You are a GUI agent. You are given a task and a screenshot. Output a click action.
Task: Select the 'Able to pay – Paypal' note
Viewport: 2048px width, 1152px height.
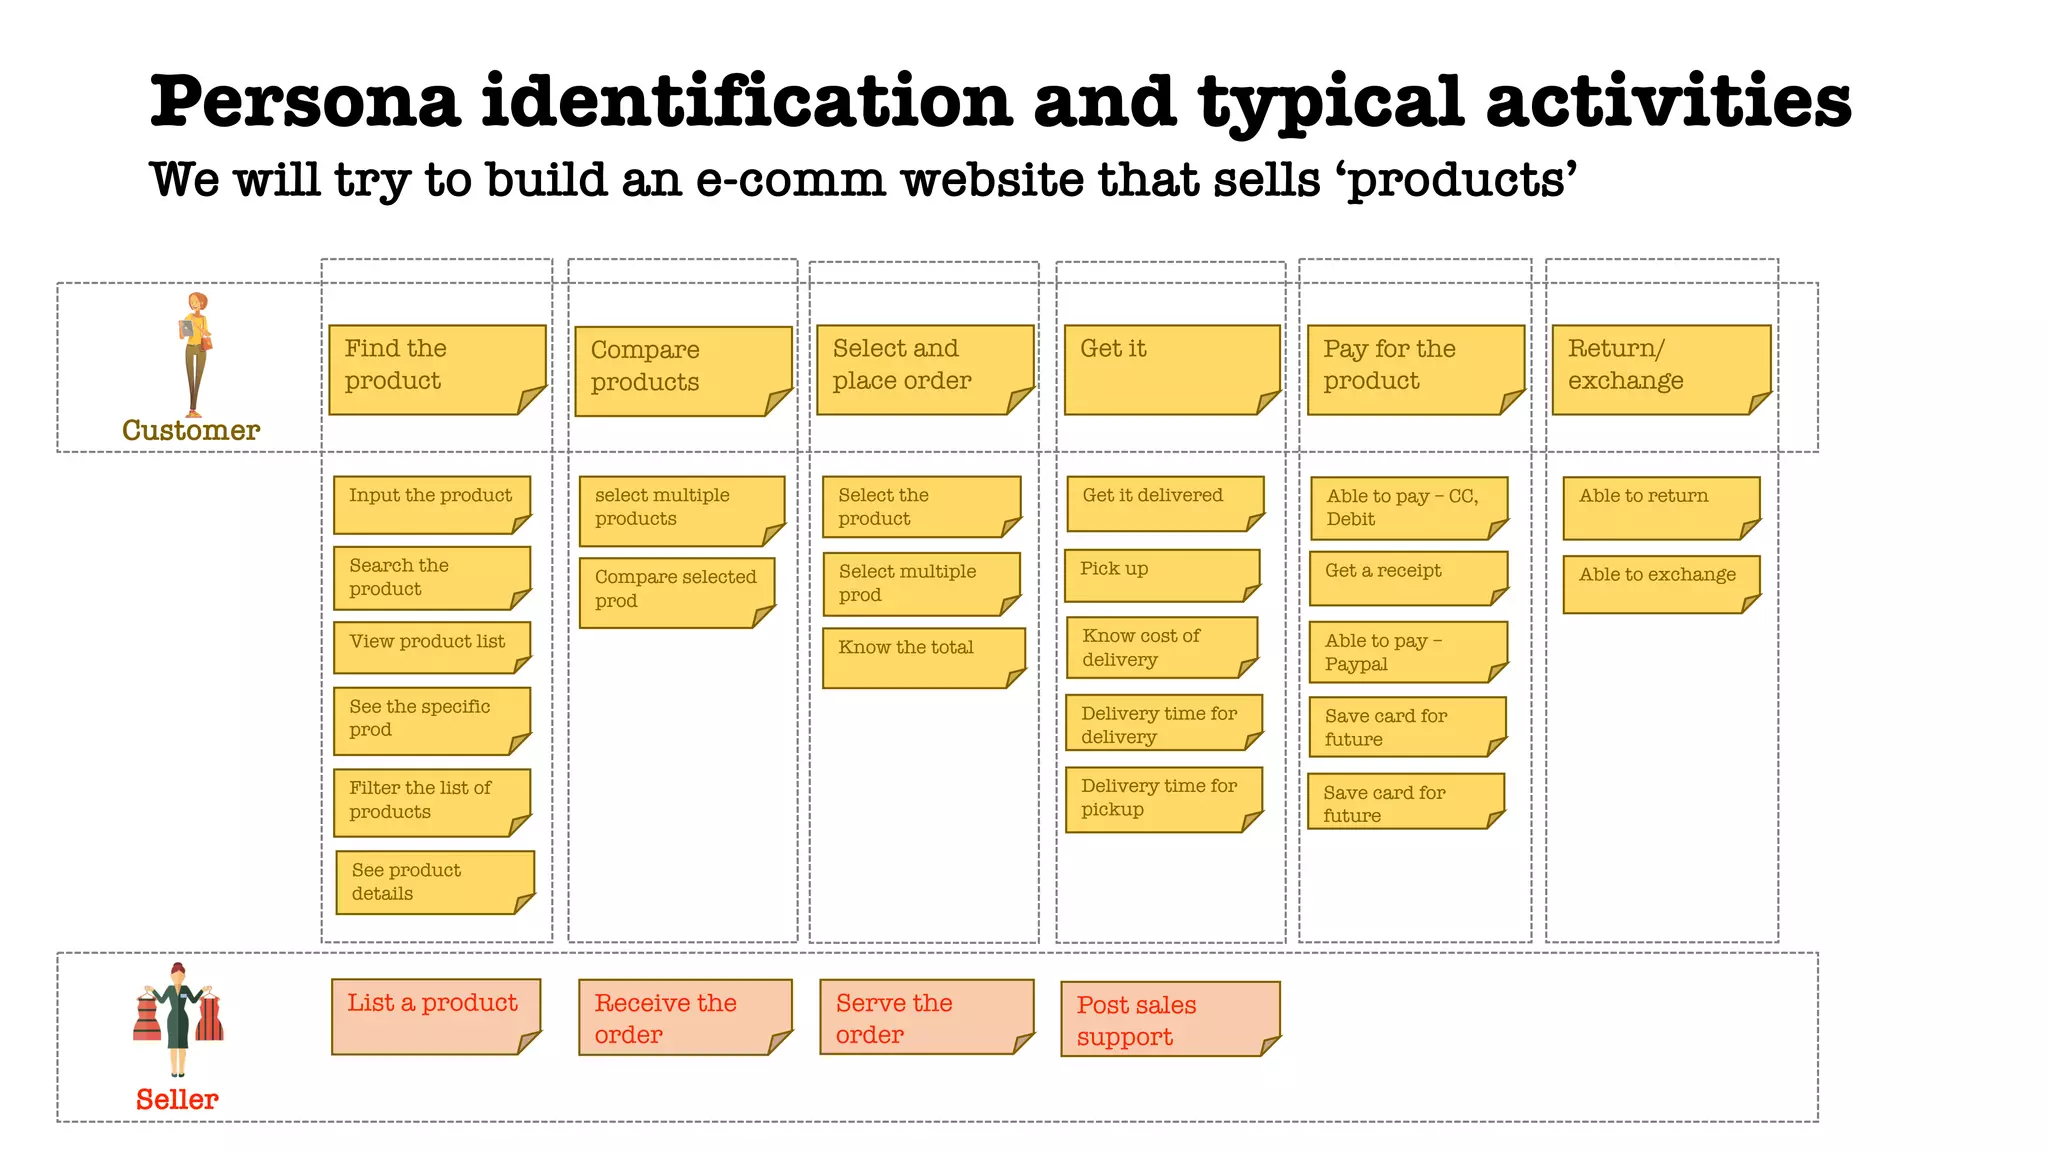[1407, 652]
